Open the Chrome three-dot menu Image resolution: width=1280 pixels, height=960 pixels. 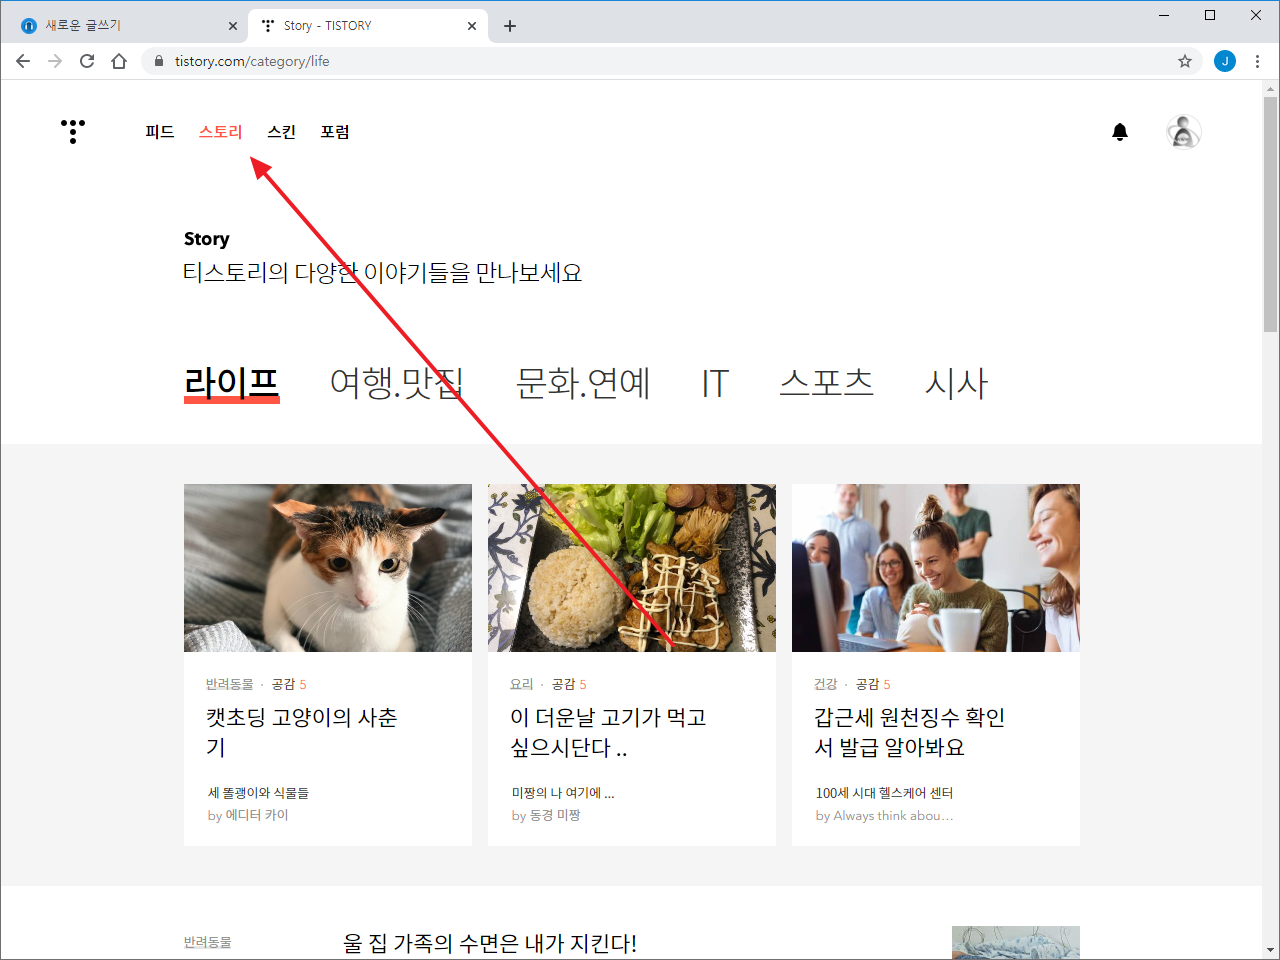[x=1257, y=61]
